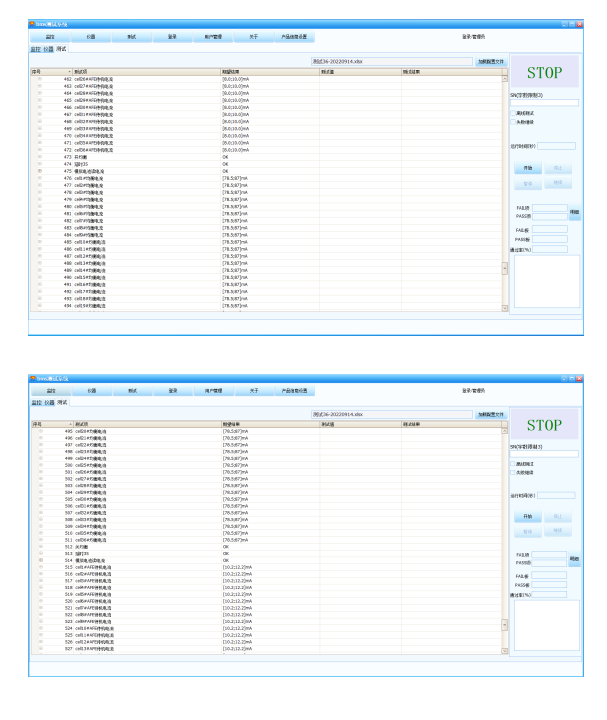Viewport: 607px width, 720px height.
Task: Close the lower window with red X
Action: (x=578, y=376)
